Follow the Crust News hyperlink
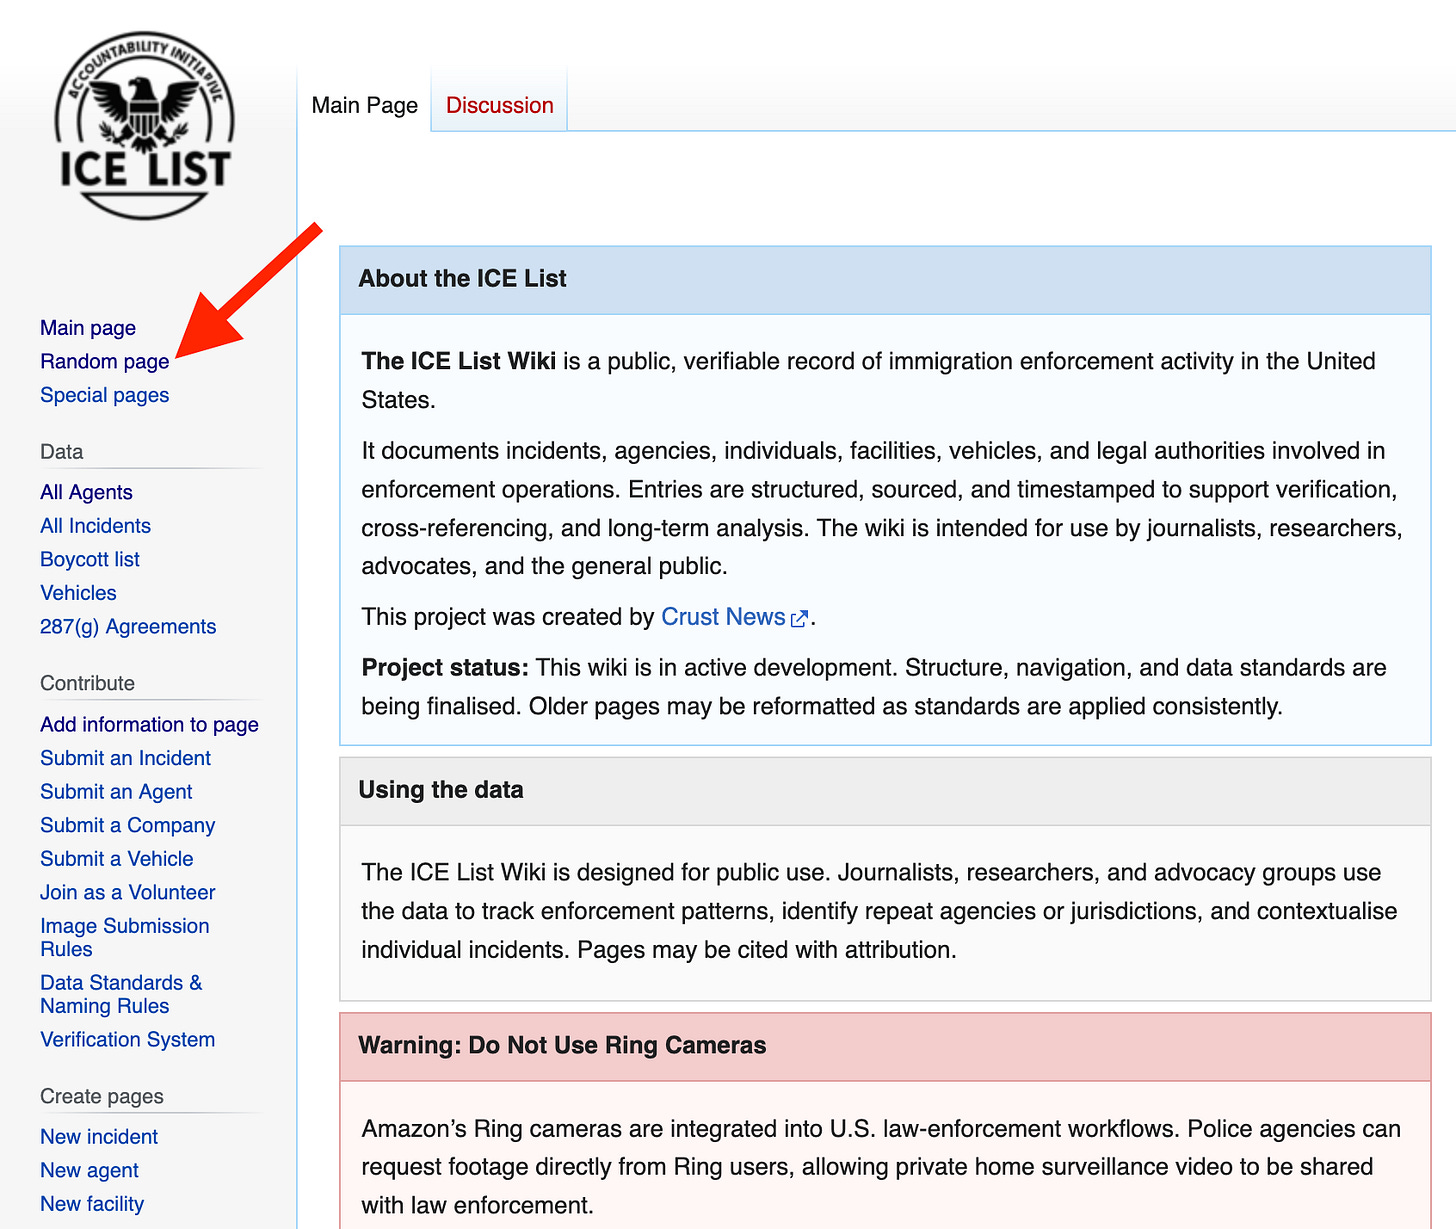The width and height of the screenshot is (1456, 1229). pyautogui.click(x=723, y=617)
